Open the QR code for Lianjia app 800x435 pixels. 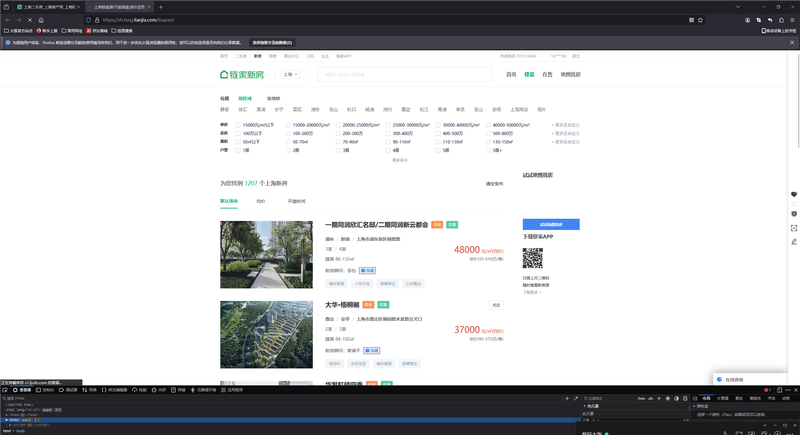(x=533, y=258)
